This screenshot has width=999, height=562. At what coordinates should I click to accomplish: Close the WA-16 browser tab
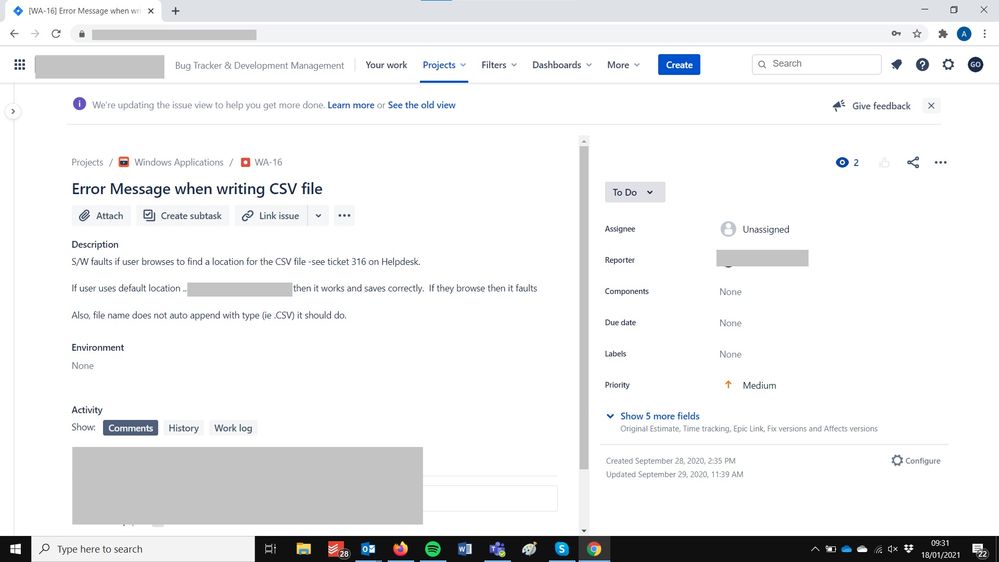coord(151,11)
